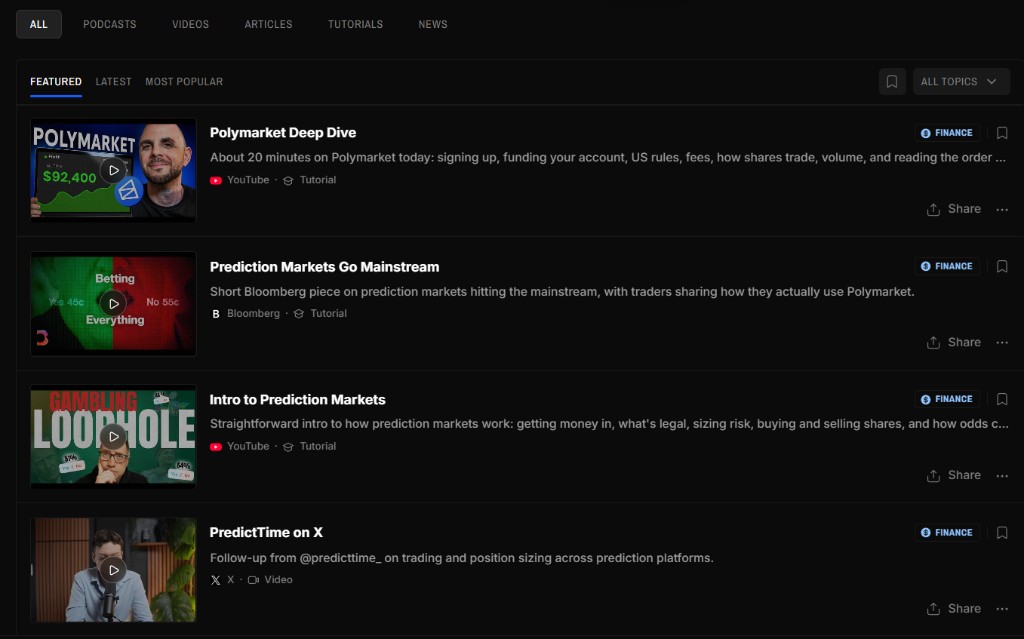Click Tutorial cap icon on Bloomberg item
This screenshot has width=1024, height=639.
click(298, 314)
